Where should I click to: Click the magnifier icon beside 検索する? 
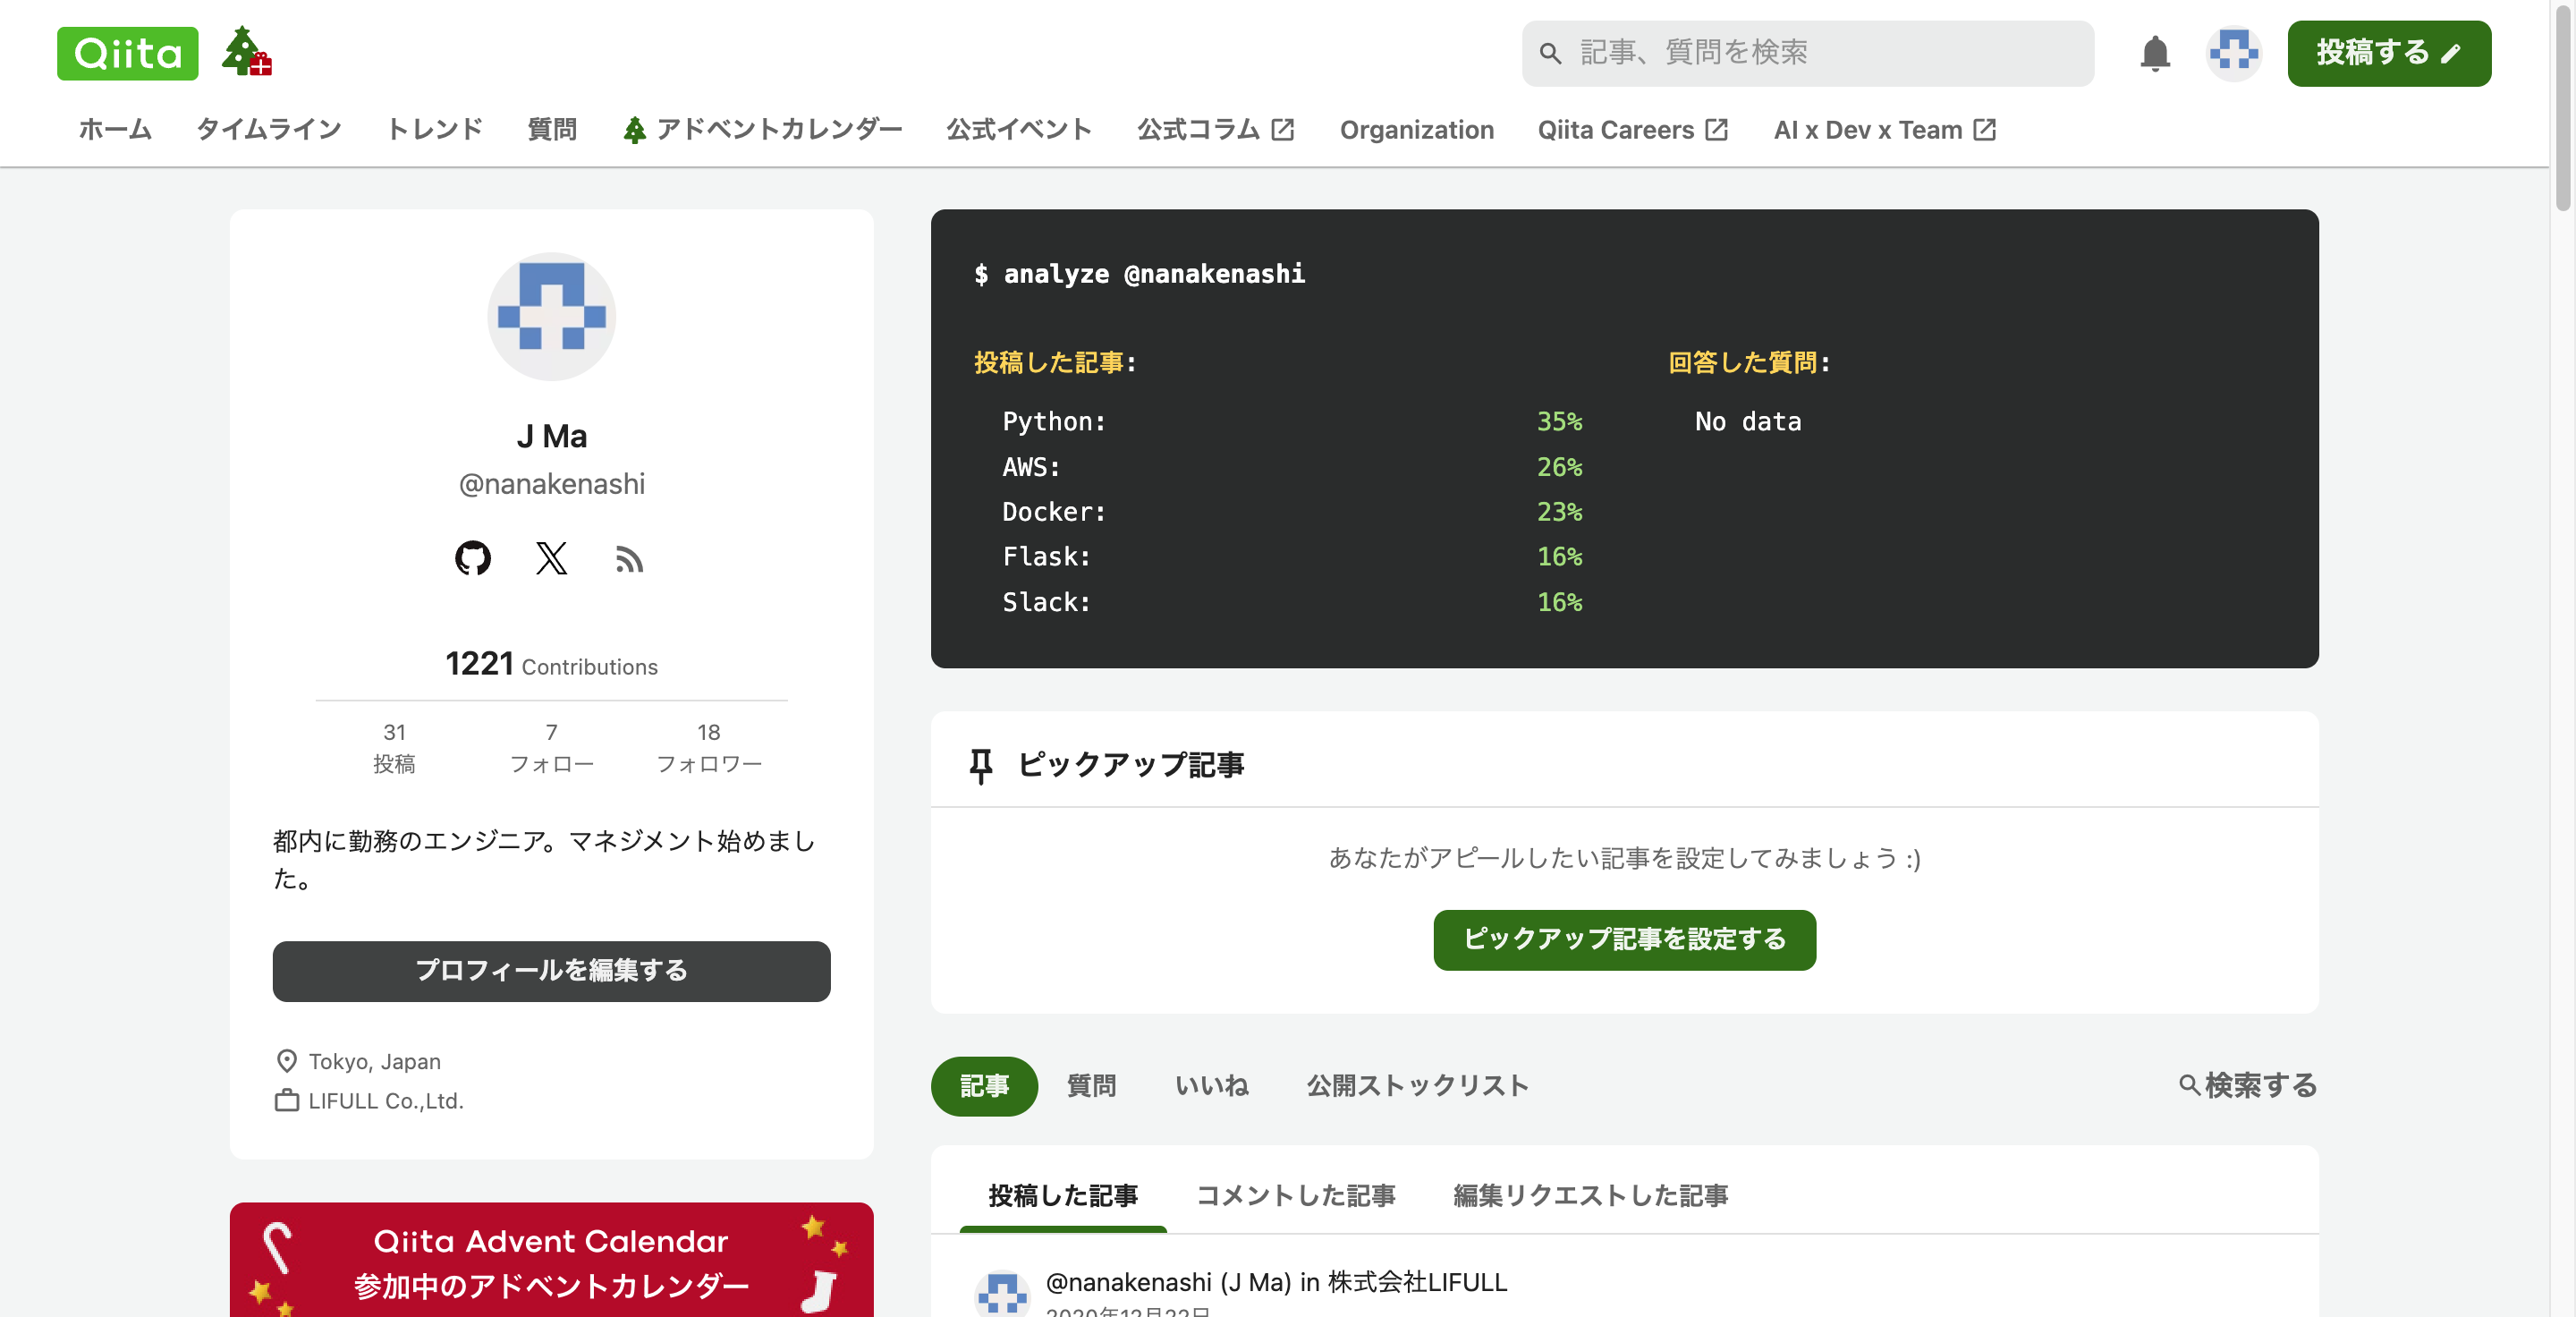point(2190,1085)
